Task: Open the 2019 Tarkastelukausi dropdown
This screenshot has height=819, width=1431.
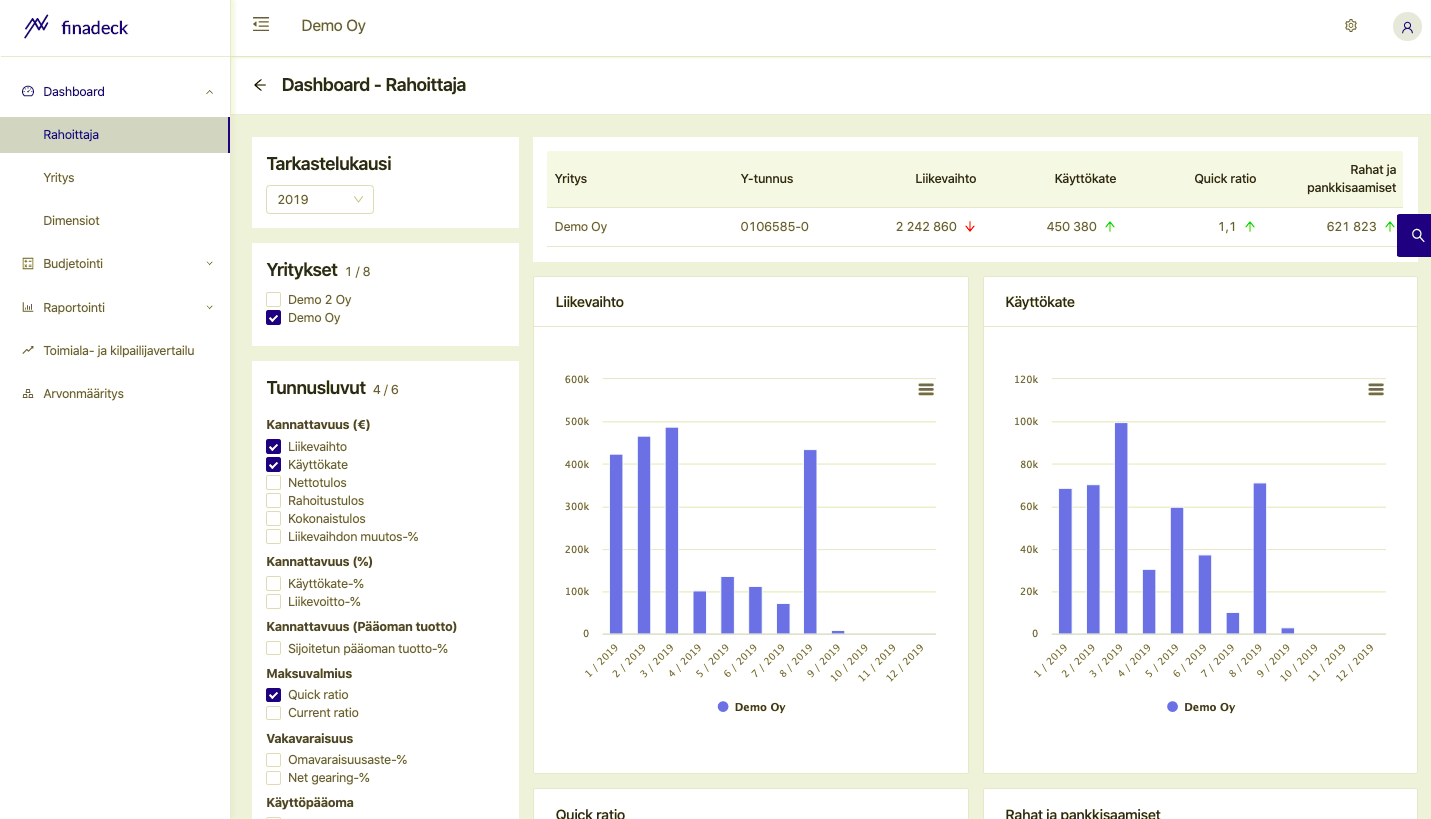Action: (320, 199)
